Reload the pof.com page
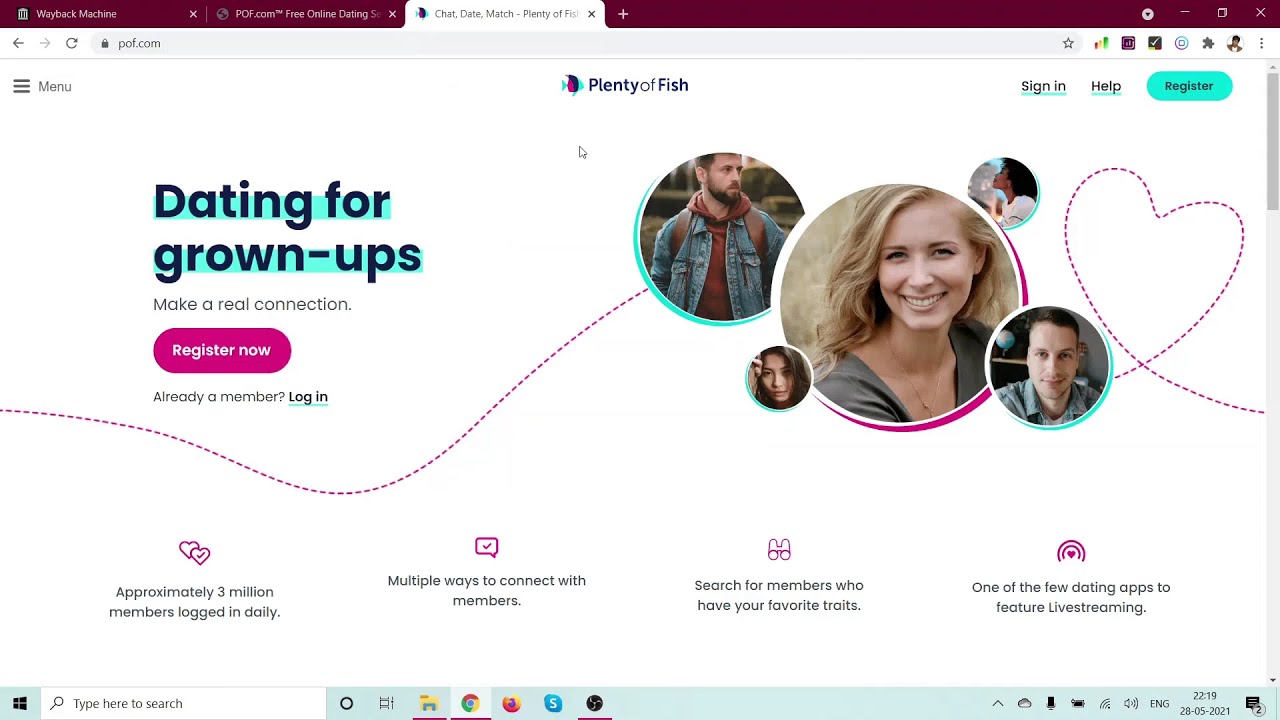This screenshot has height=720, width=1280. [72, 43]
